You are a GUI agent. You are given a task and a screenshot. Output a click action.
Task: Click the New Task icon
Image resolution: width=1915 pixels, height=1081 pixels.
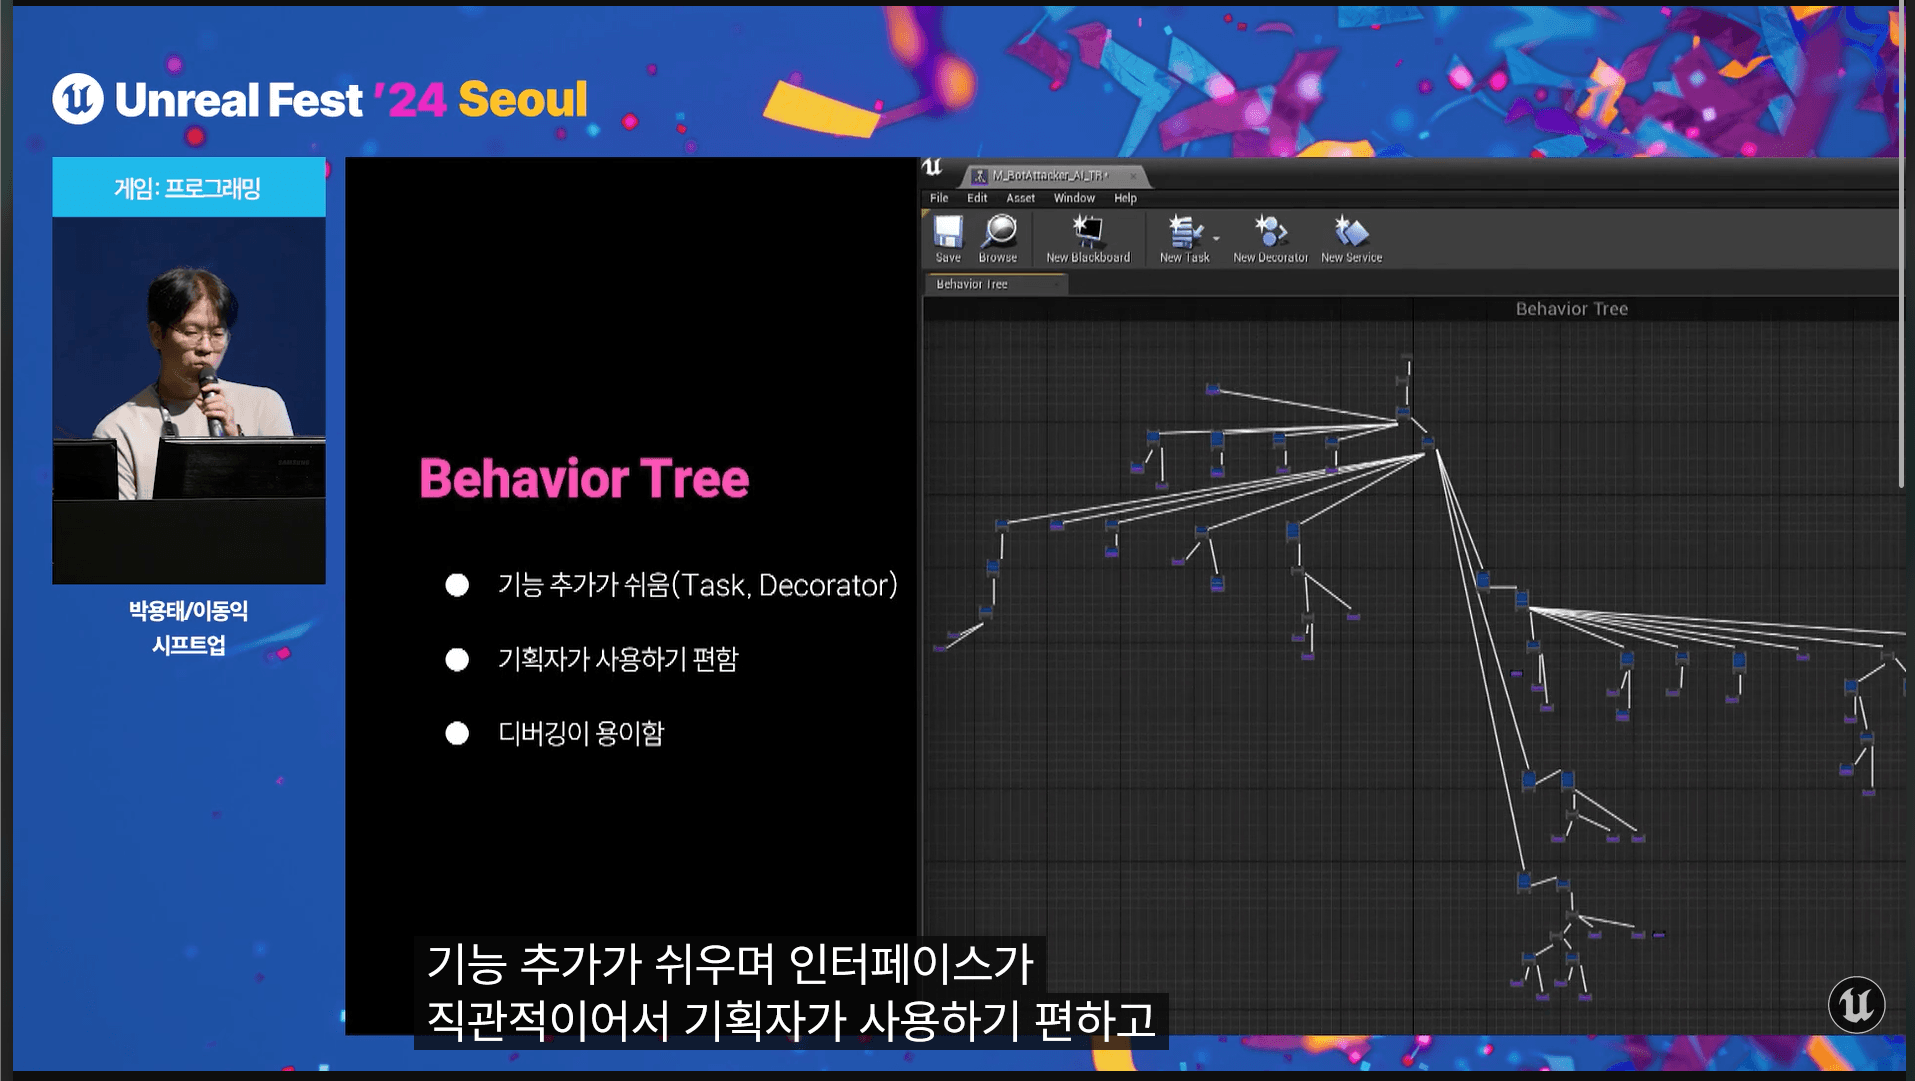[x=1184, y=233]
